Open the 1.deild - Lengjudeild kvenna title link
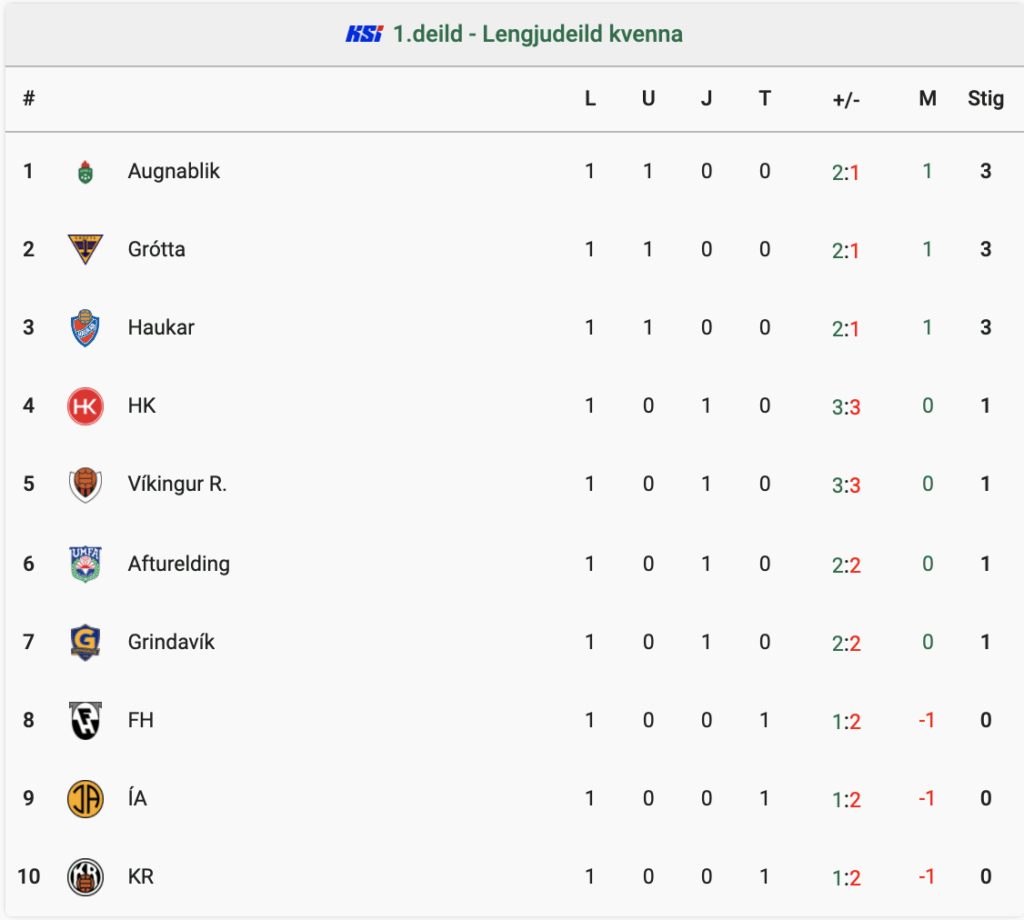Screen dimensions: 1024x920 pos(537,34)
